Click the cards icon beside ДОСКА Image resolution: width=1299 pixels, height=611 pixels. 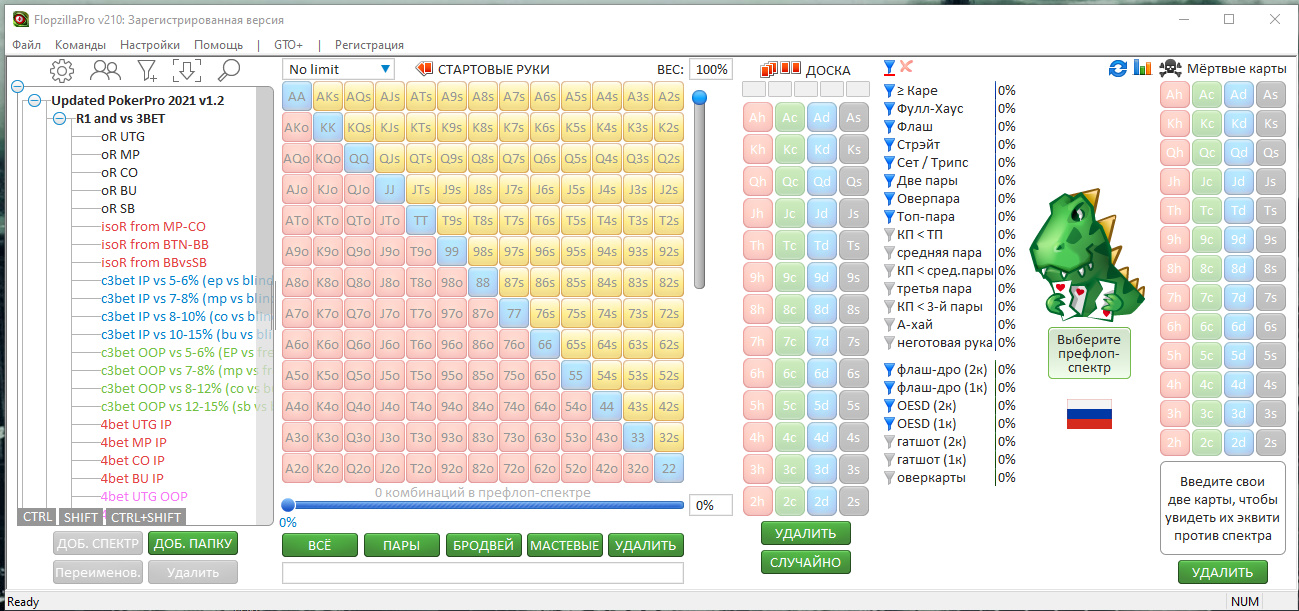781,70
